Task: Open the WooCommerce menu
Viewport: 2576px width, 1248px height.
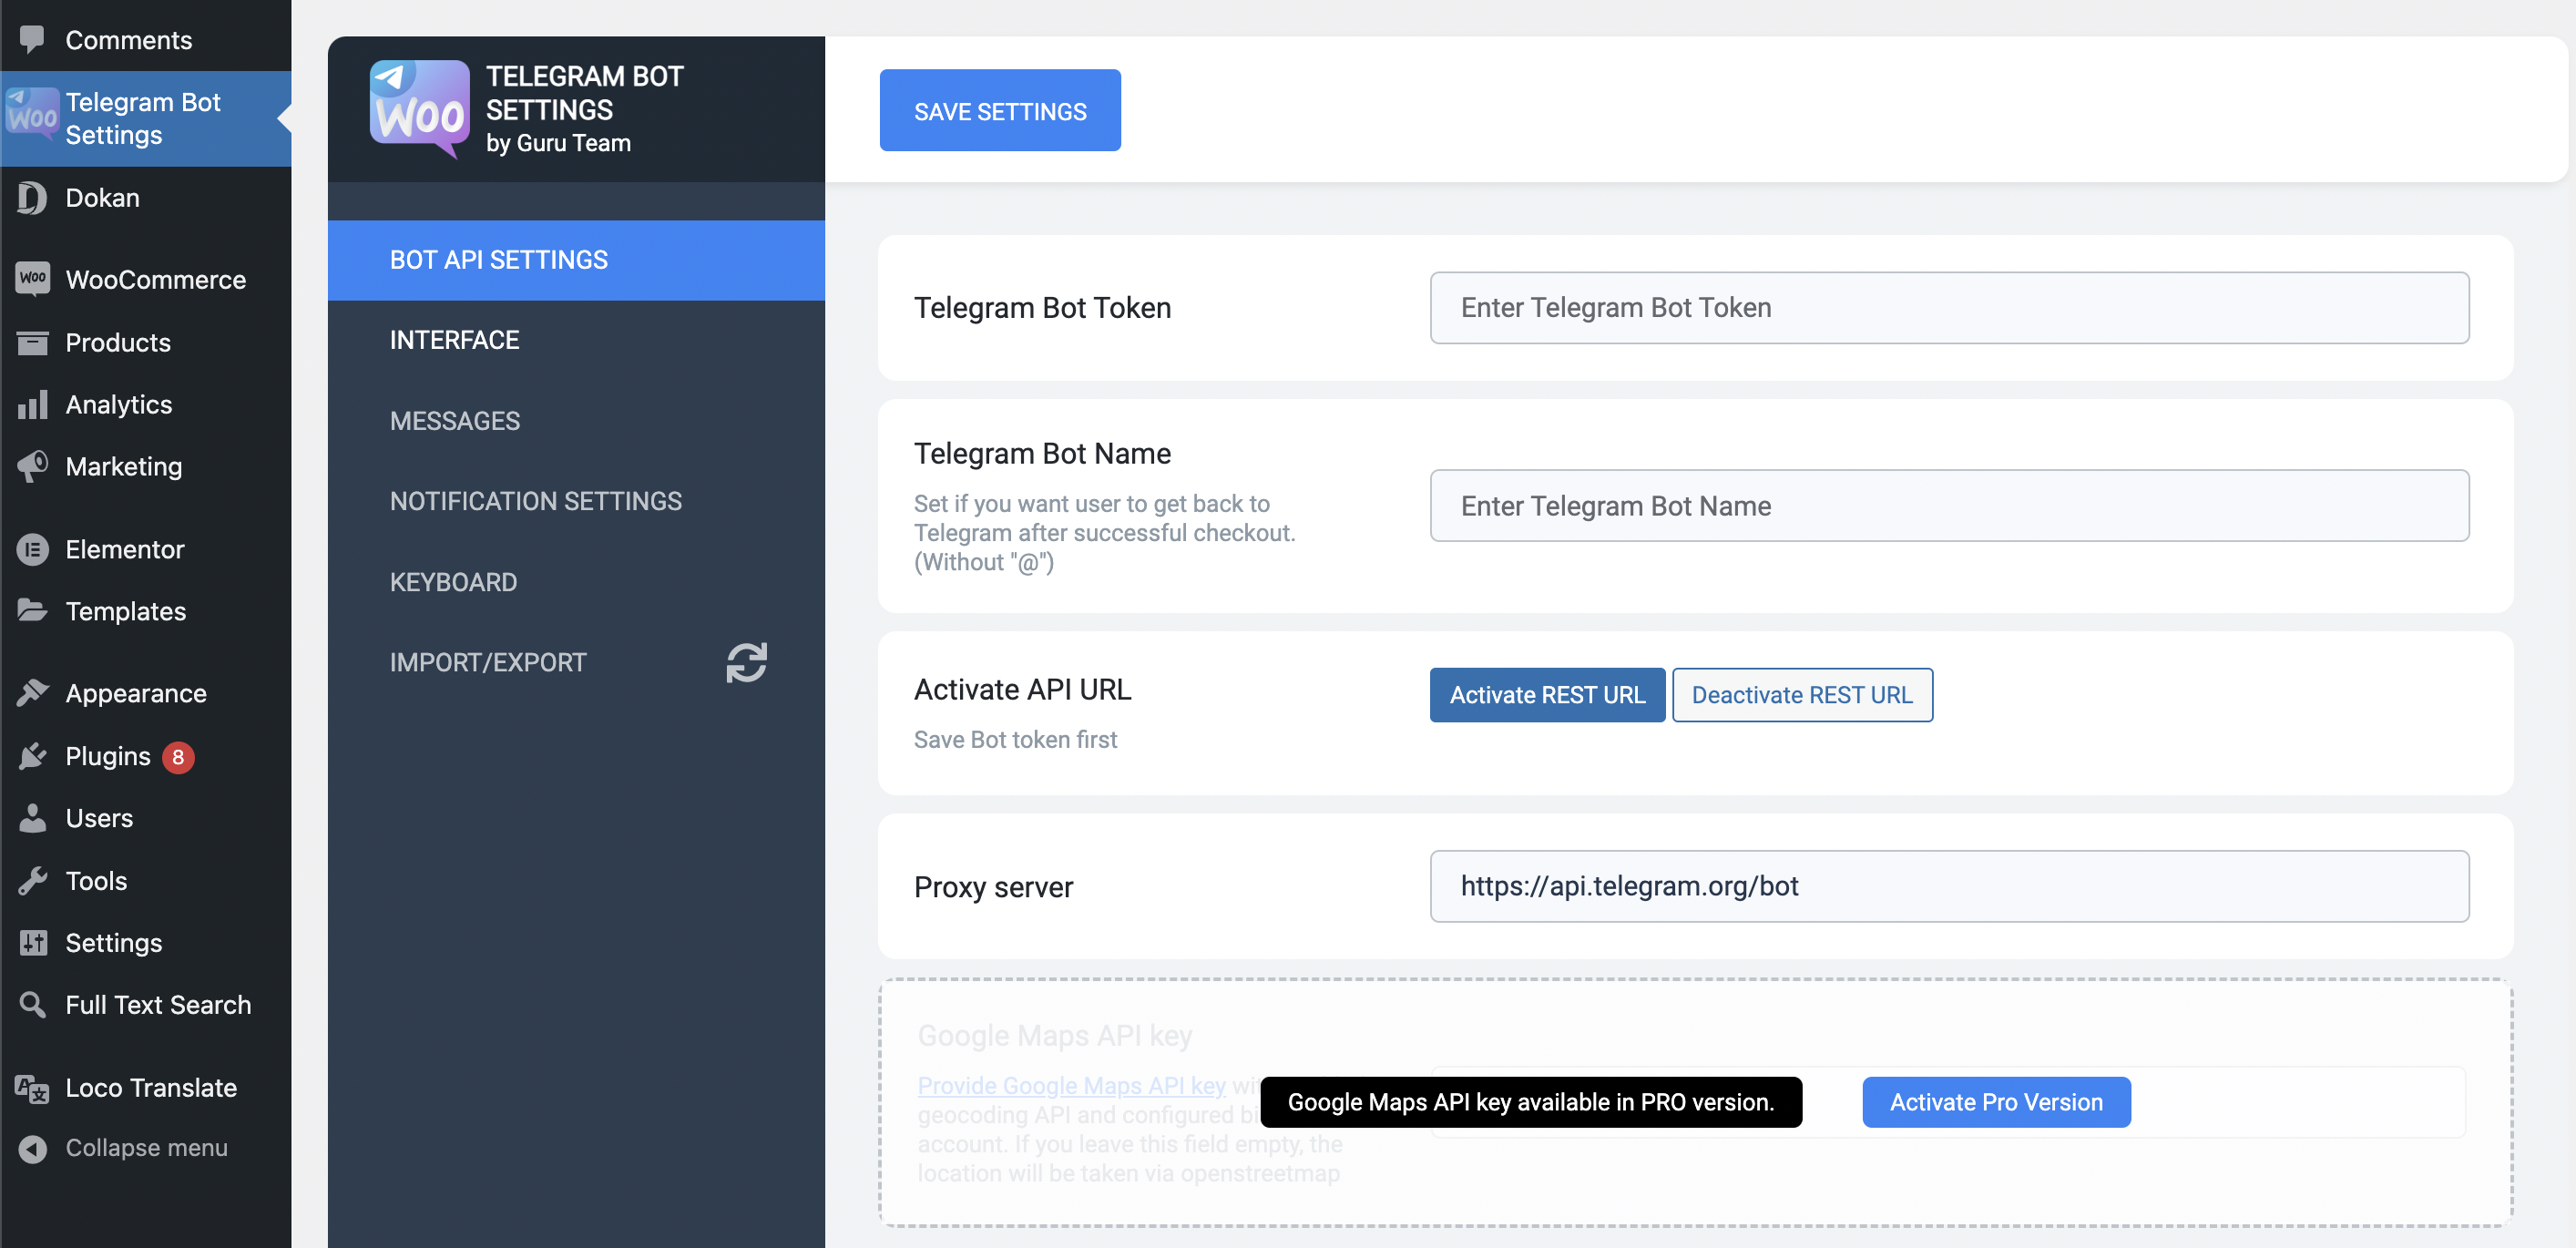Action: [146, 280]
